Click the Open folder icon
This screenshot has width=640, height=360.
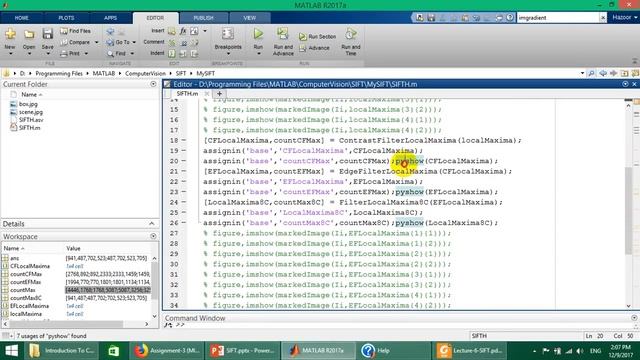(x=29, y=34)
